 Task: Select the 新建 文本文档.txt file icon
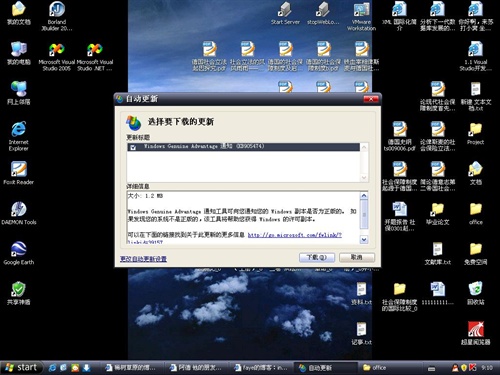click(x=476, y=96)
